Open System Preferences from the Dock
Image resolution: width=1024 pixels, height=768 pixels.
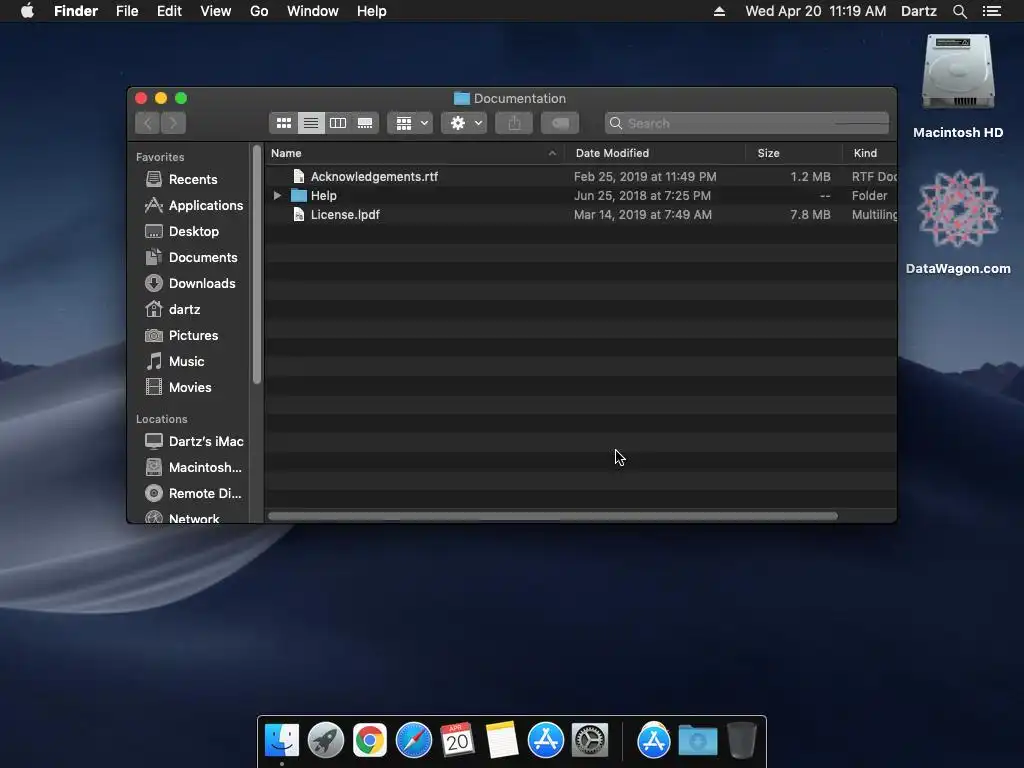[x=590, y=740]
